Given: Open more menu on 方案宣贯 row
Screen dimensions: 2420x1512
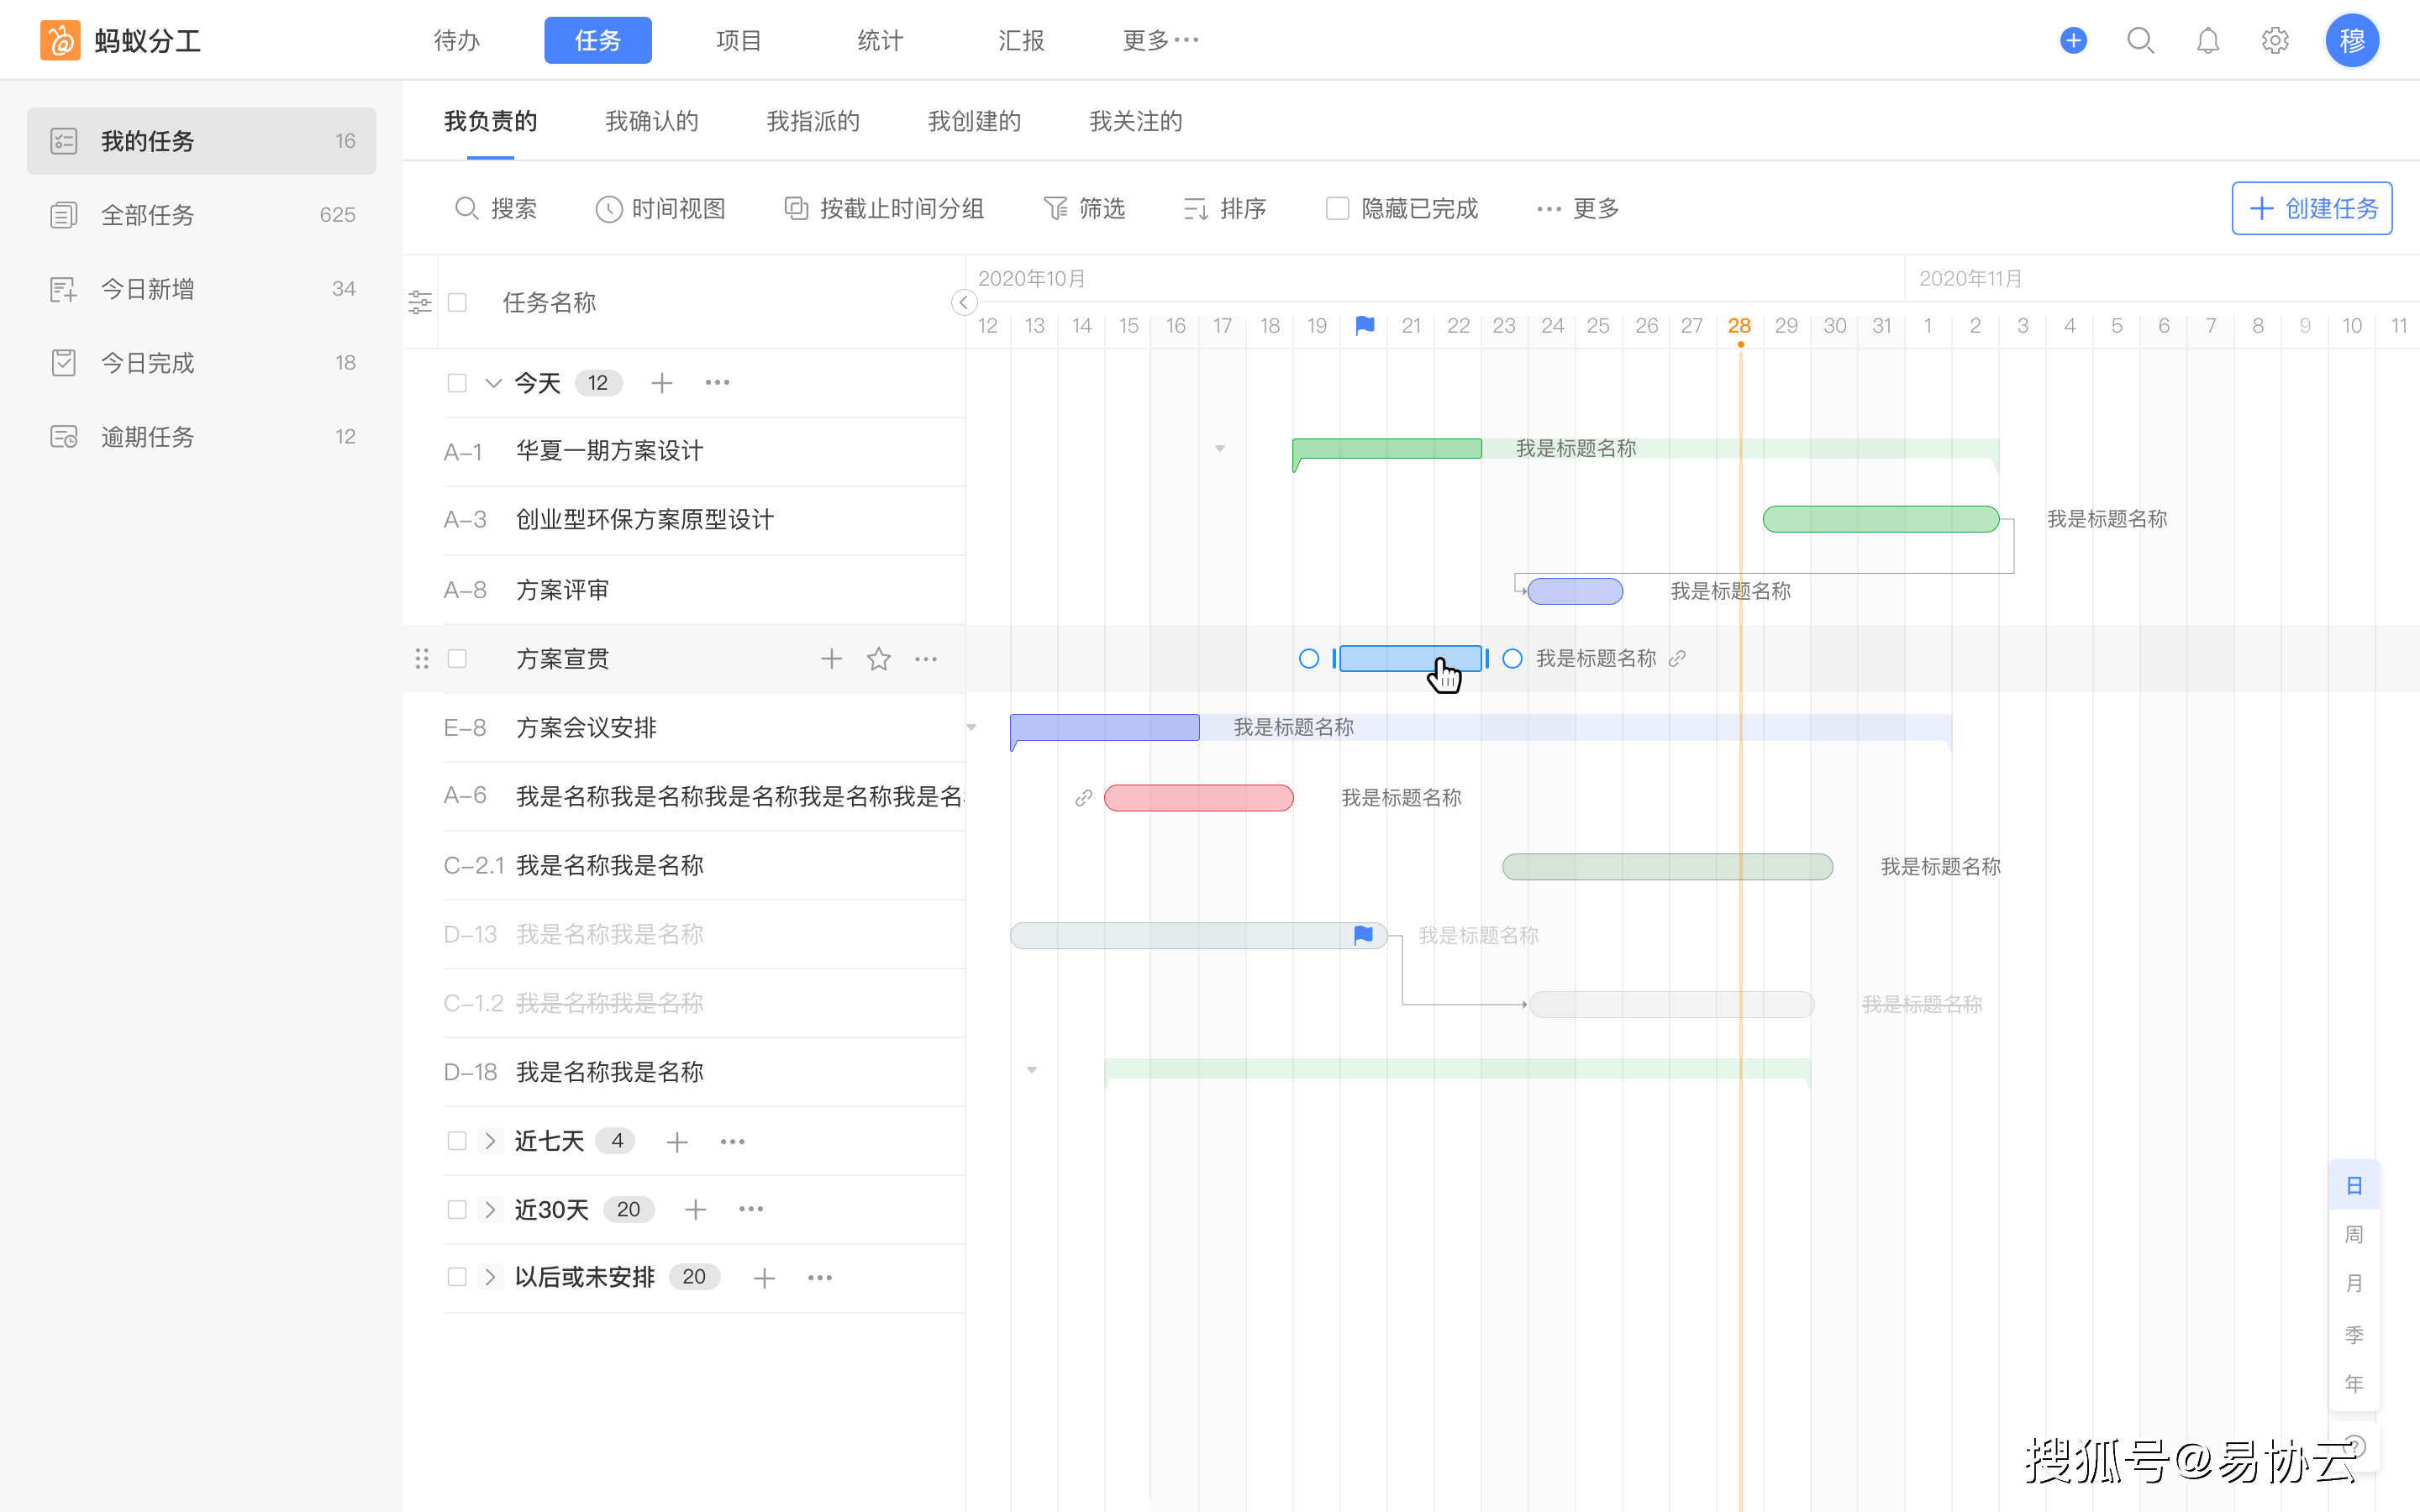Looking at the screenshot, I should pyautogui.click(x=926, y=658).
